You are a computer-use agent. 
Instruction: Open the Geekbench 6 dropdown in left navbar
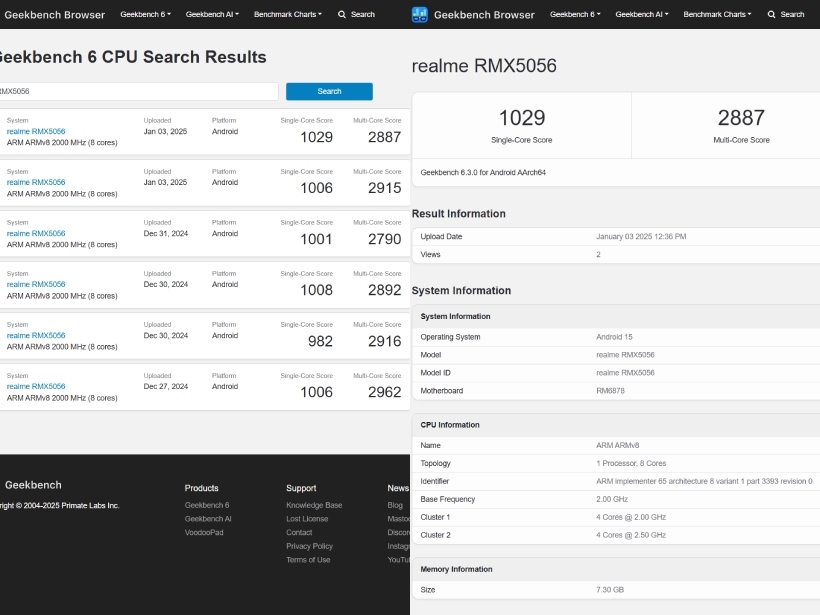[145, 15]
